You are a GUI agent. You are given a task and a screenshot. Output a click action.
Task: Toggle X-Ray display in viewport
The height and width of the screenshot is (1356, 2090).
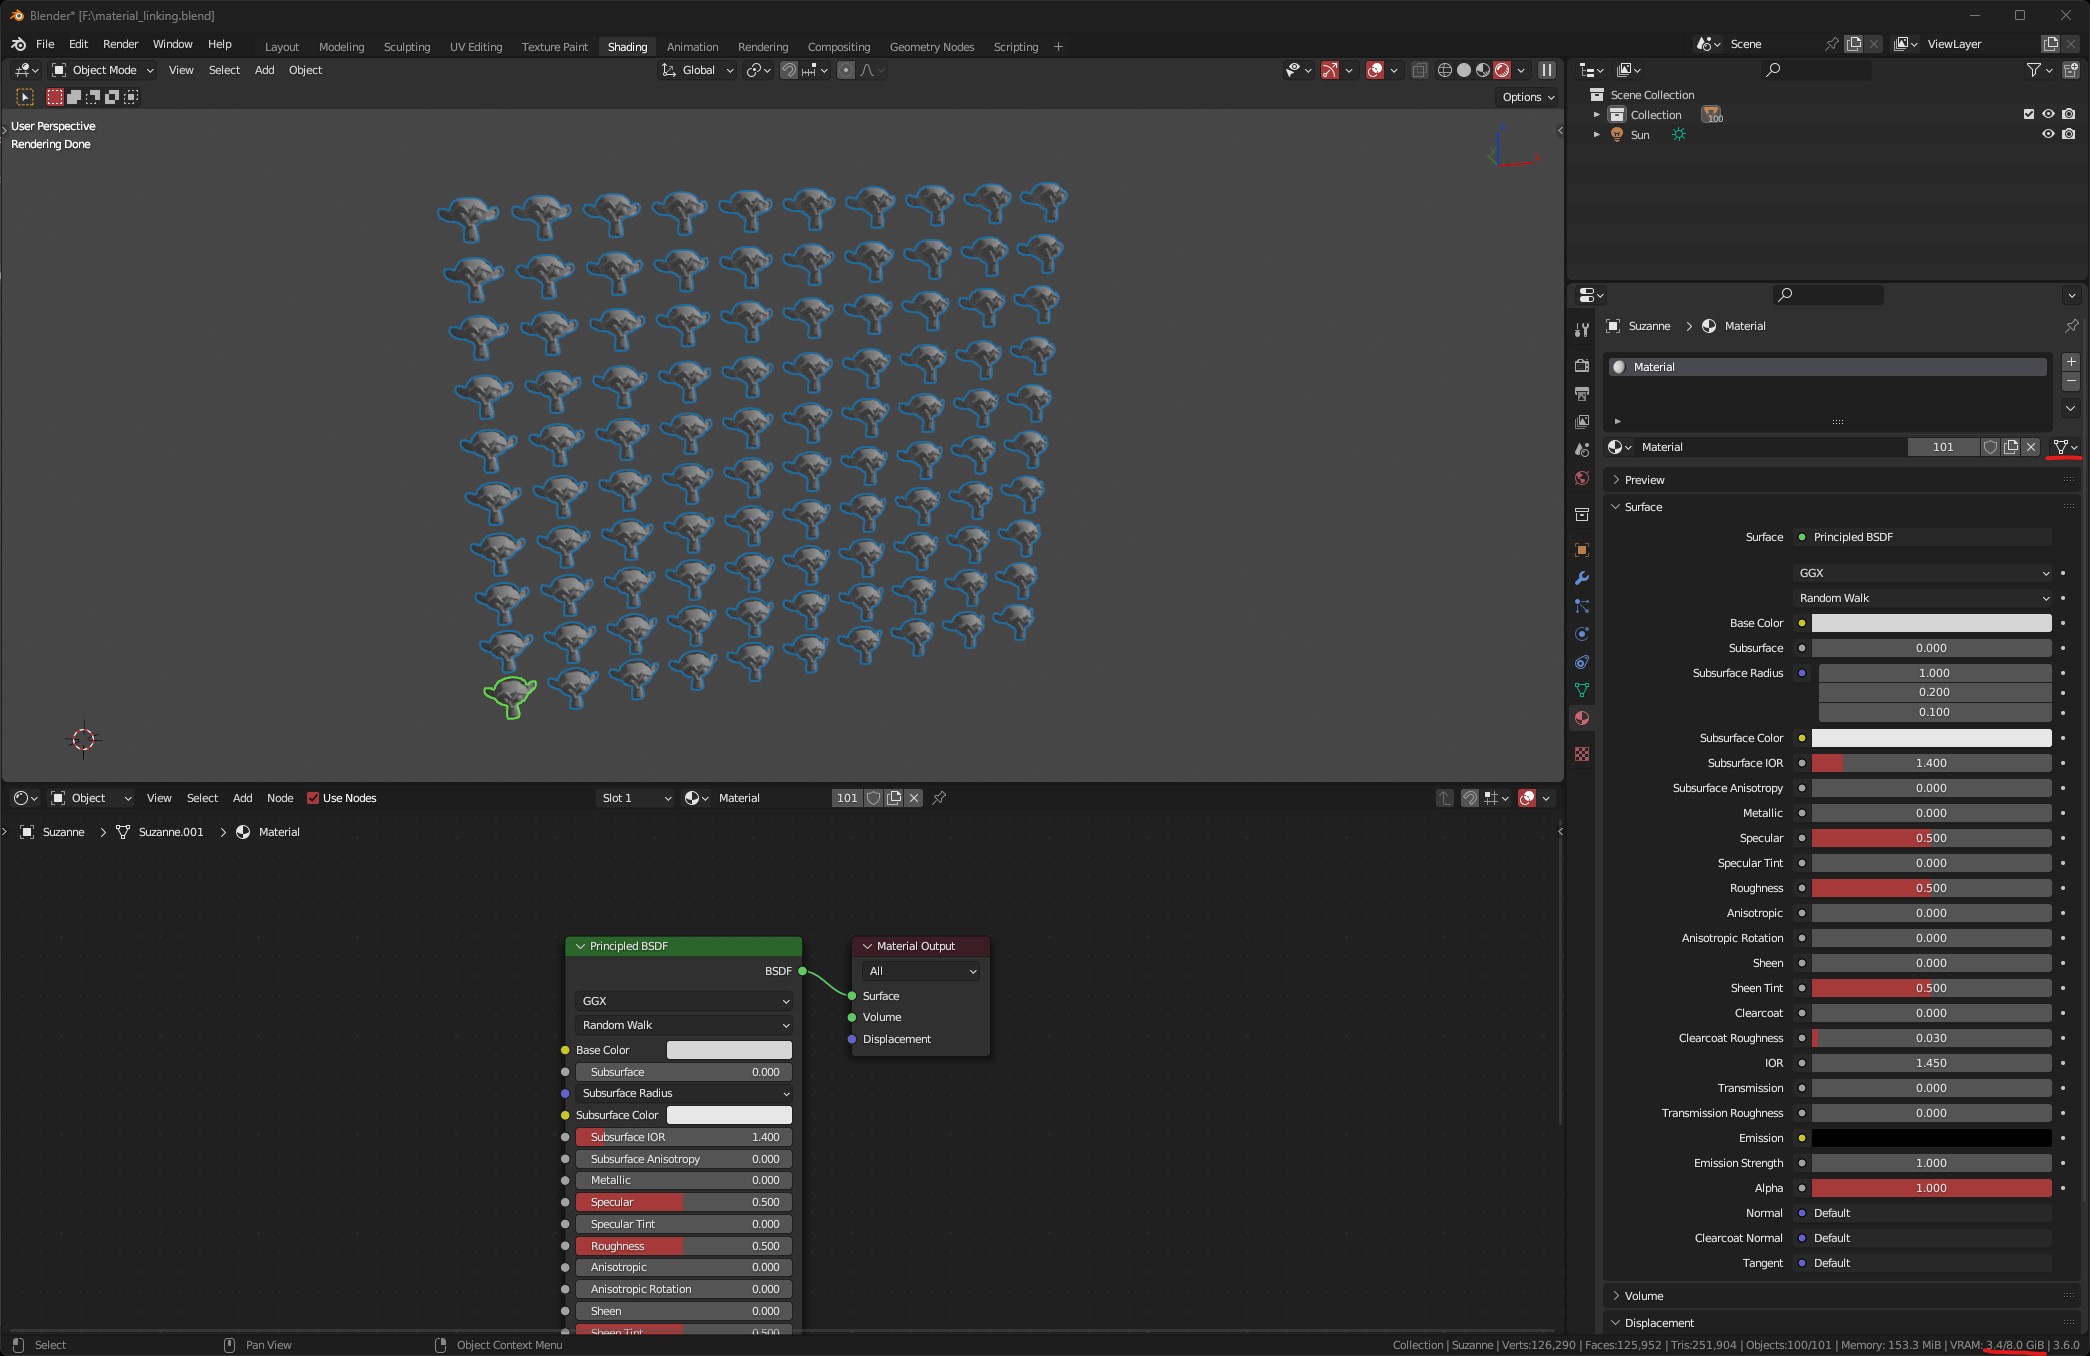point(1419,70)
